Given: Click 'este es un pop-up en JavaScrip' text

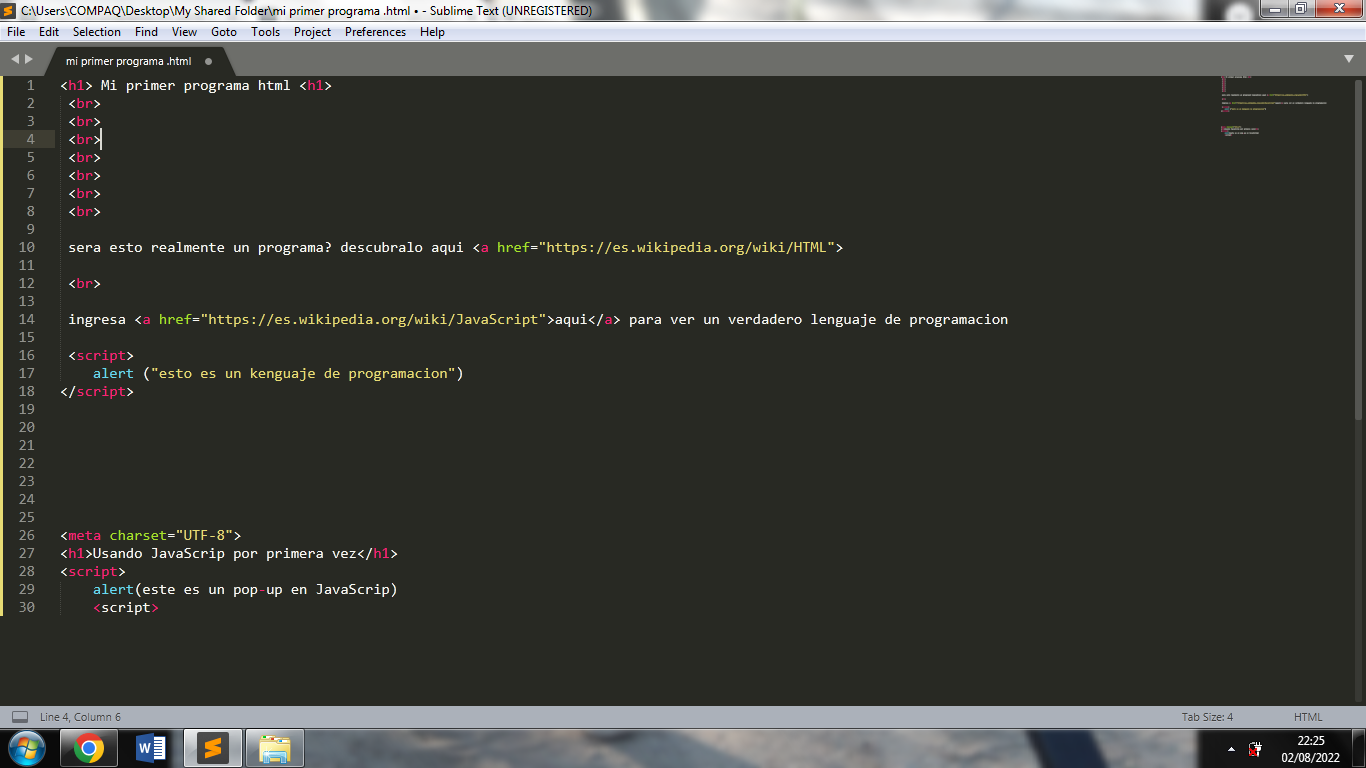Looking at the screenshot, I should click(266, 589).
